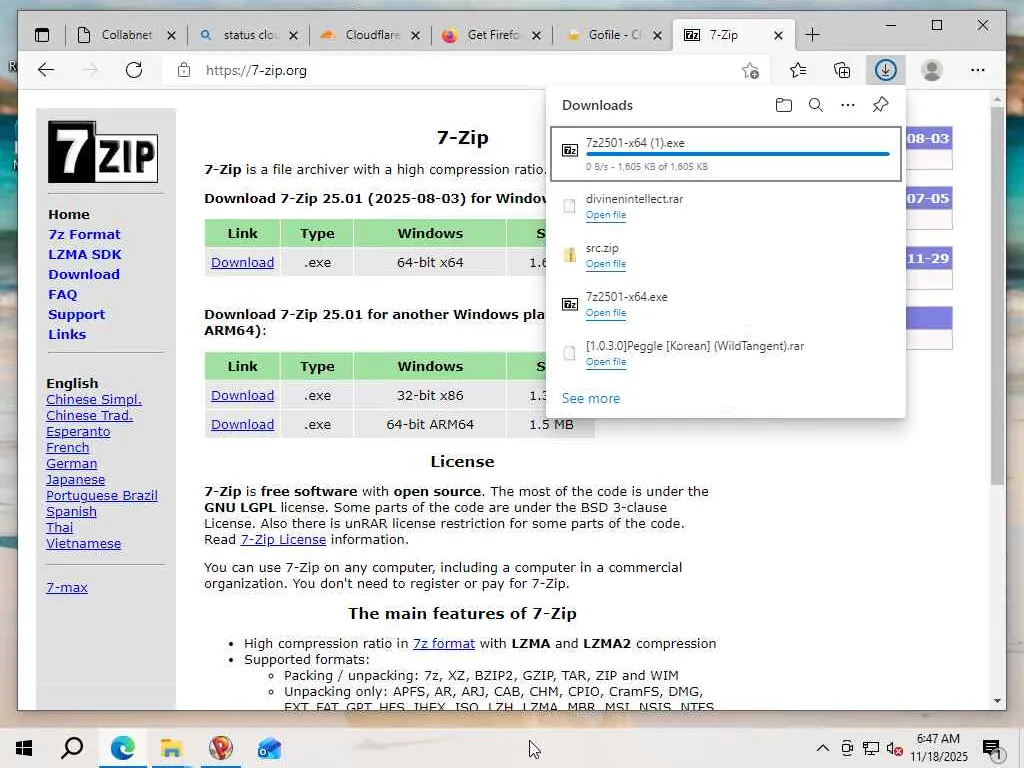Image resolution: width=1024 pixels, height=768 pixels.
Task: Click the page vertical scrollbar thumb
Action: tap(997, 297)
